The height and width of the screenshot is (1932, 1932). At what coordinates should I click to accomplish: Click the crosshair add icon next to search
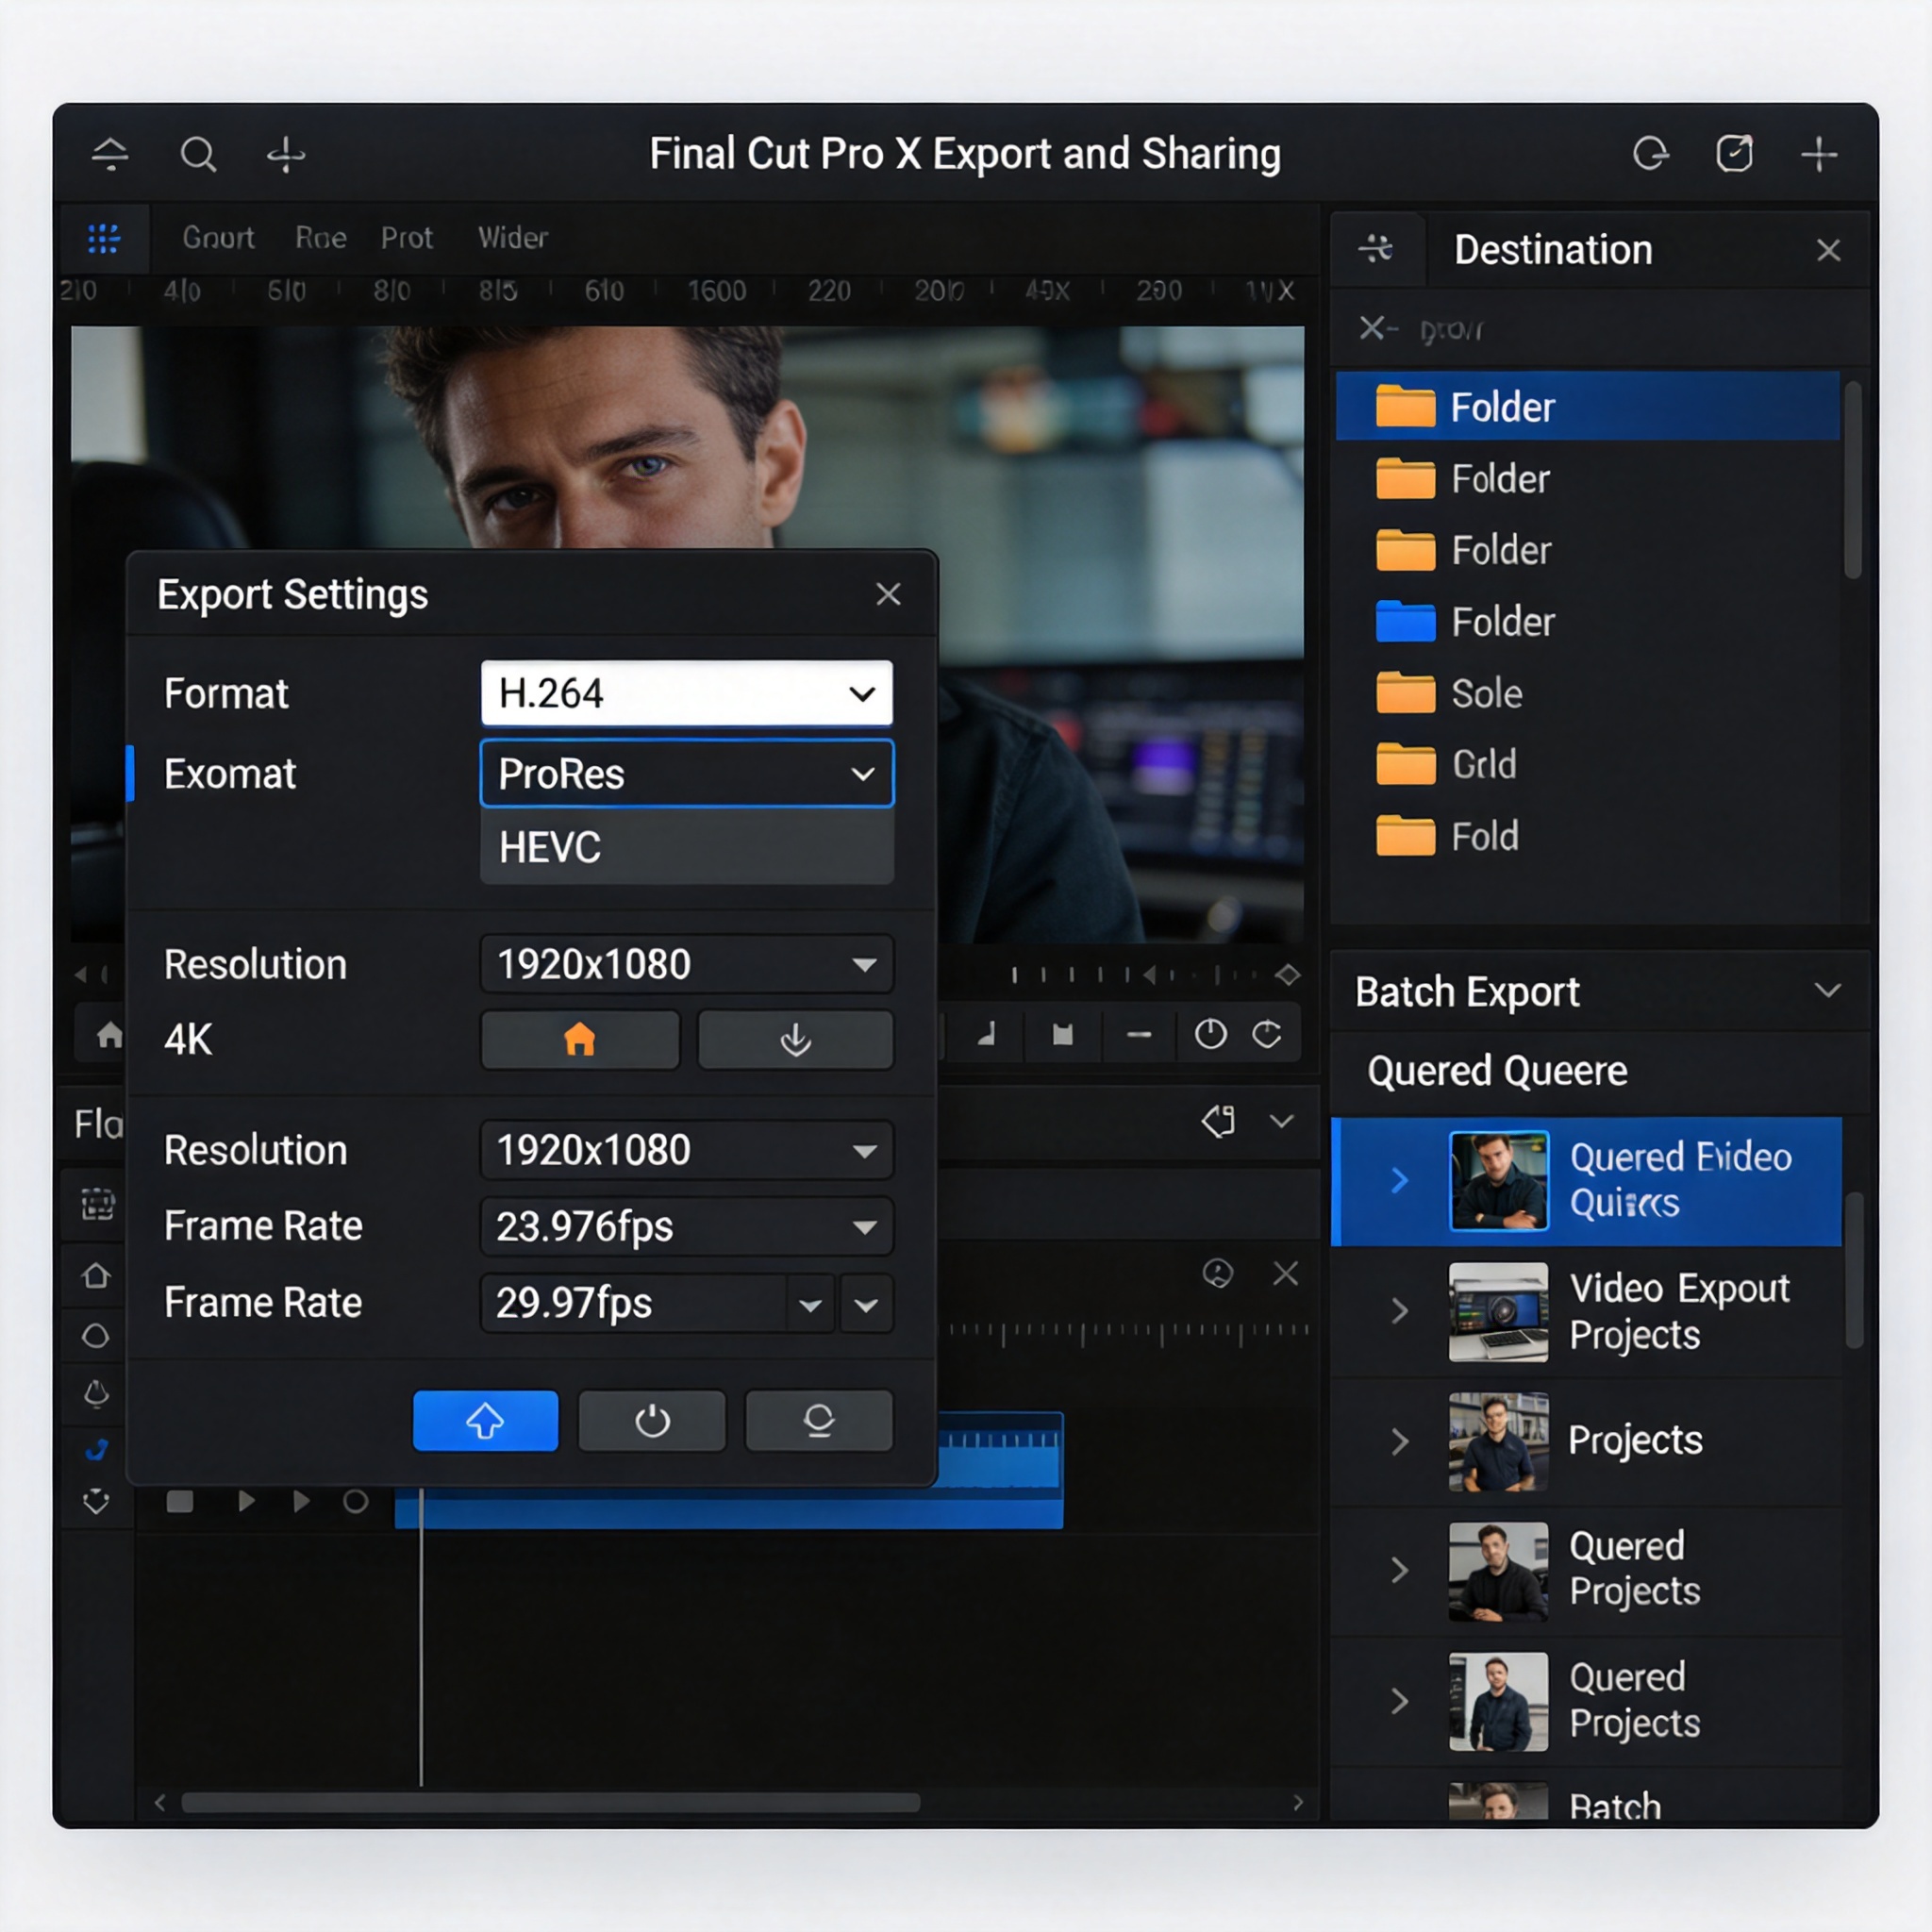[286, 154]
